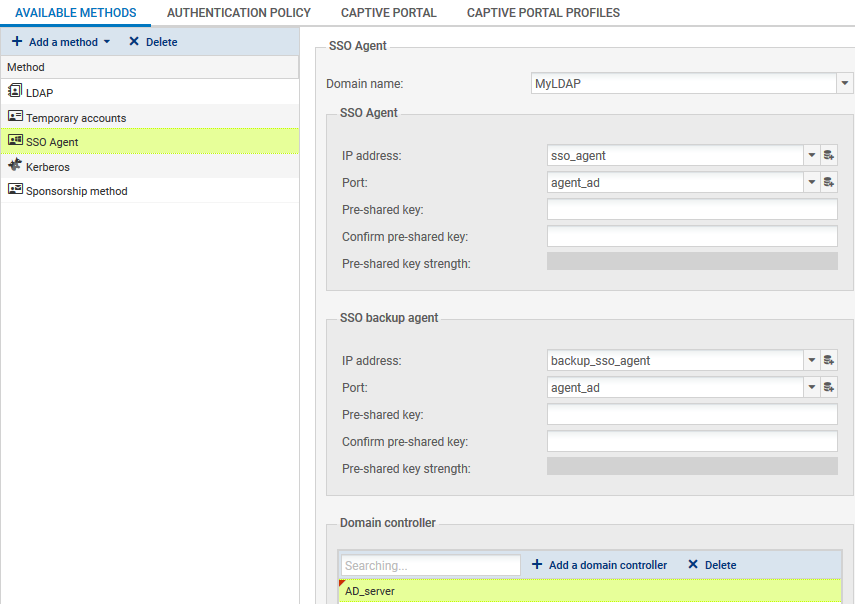The height and width of the screenshot is (604, 855).
Task: Click the plus icon on Add a method
Action: click(18, 42)
